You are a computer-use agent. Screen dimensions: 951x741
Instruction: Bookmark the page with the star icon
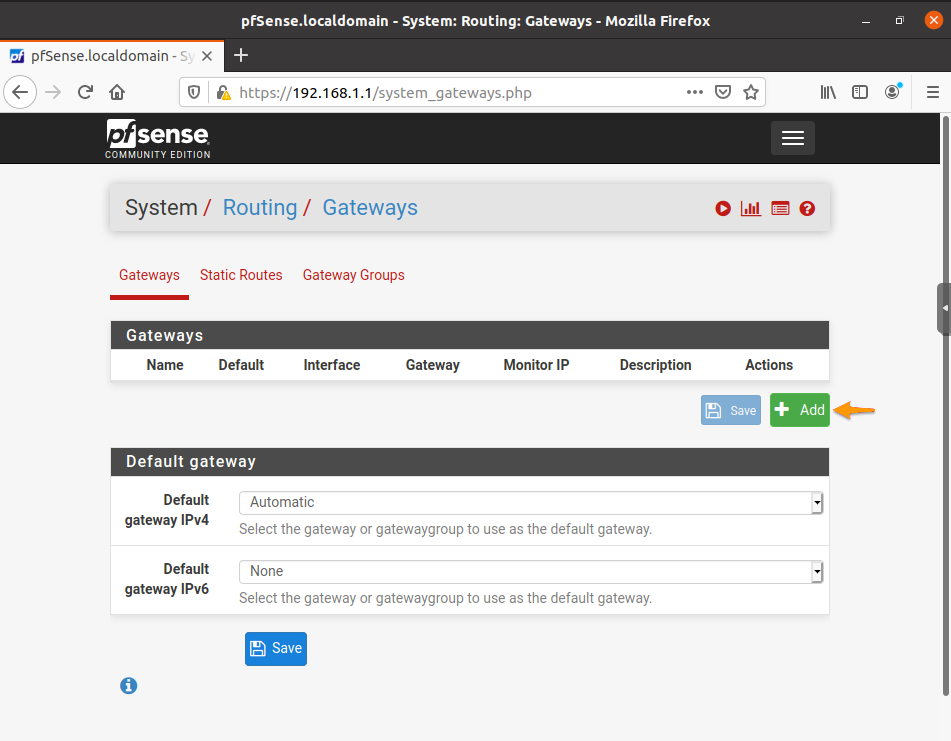pos(751,91)
